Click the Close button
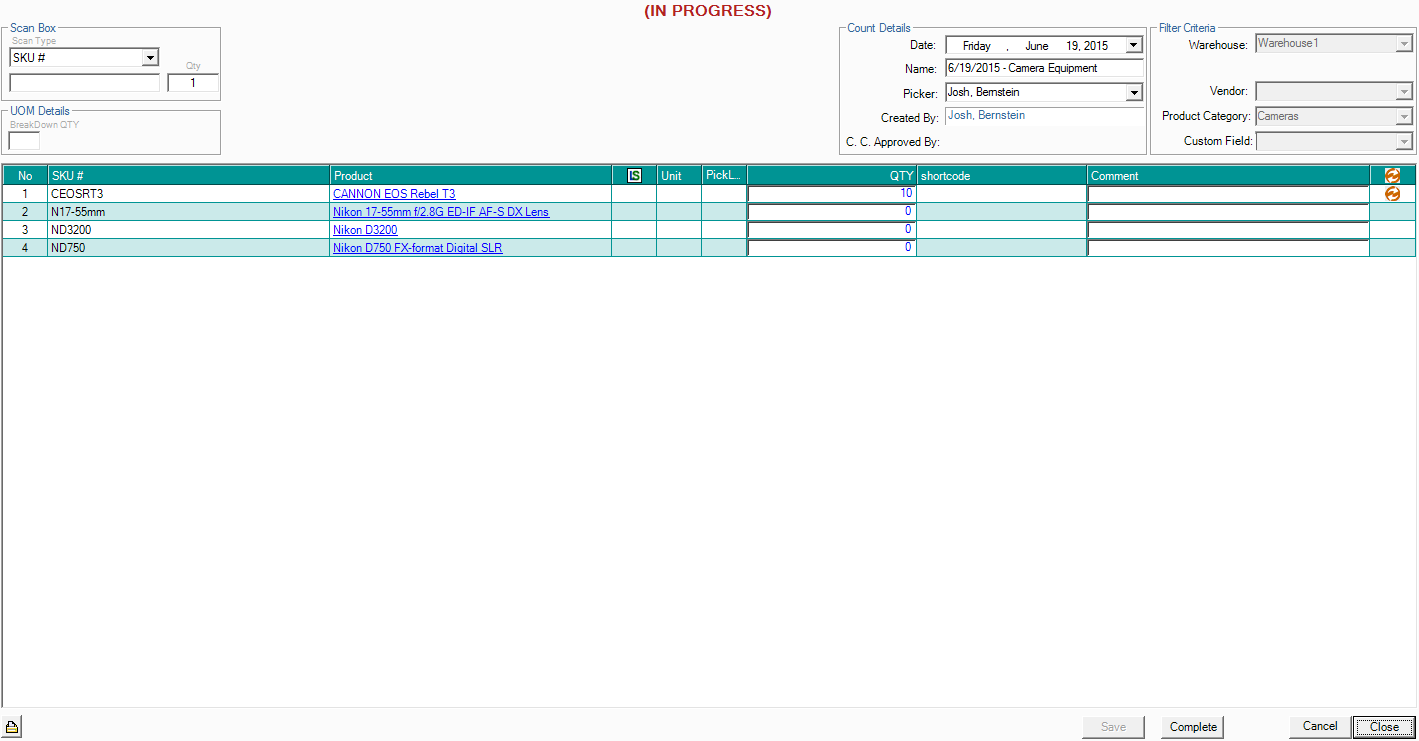This screenshot has height=741, width=1419. point(1384,727)
